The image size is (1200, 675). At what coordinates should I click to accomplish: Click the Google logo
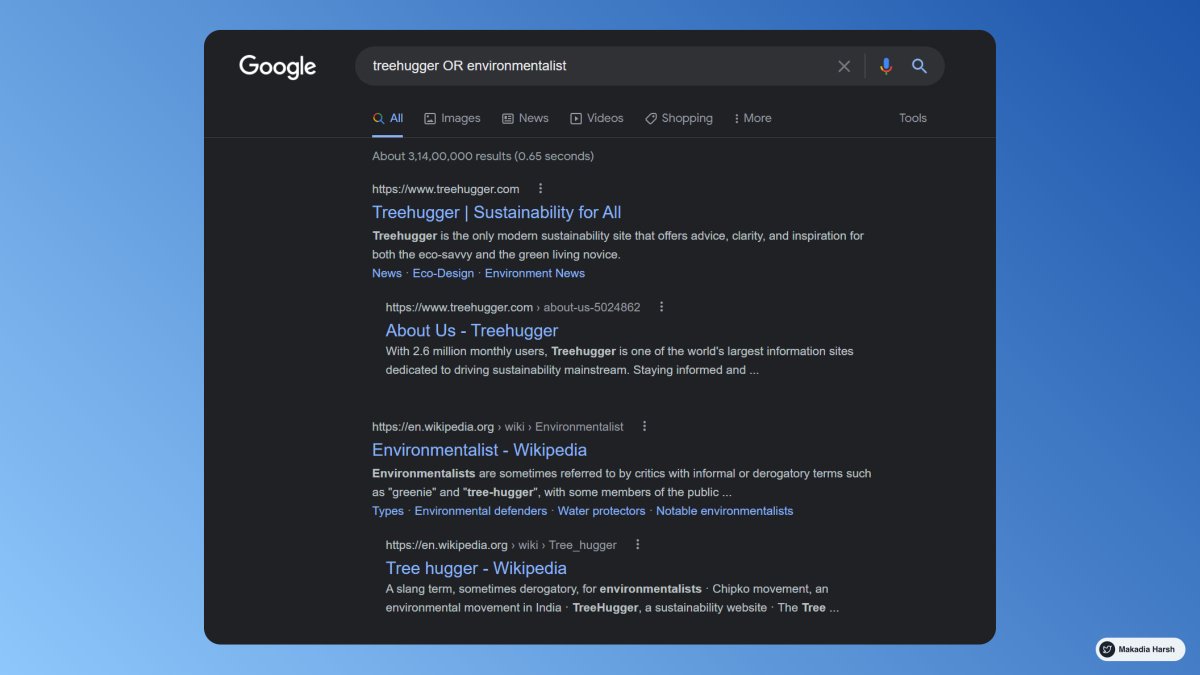tap(277, 66)
